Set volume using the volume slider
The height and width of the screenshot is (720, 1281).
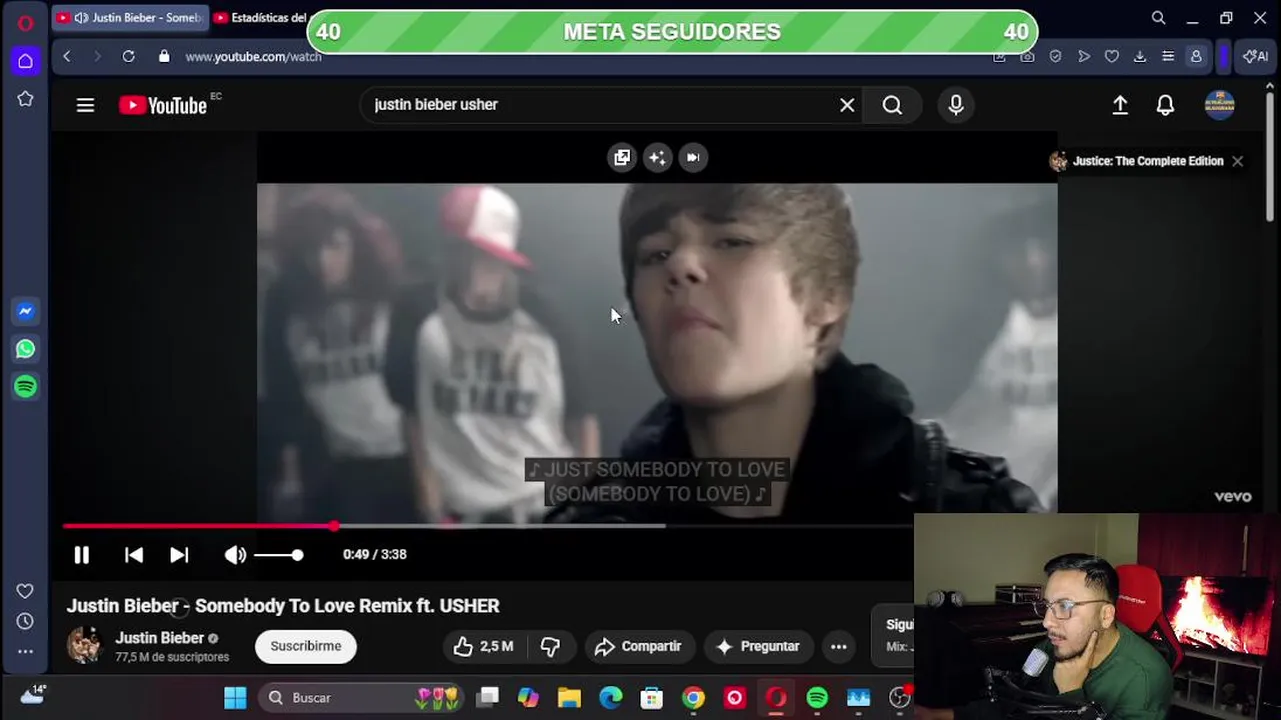[x=279, y=554]
